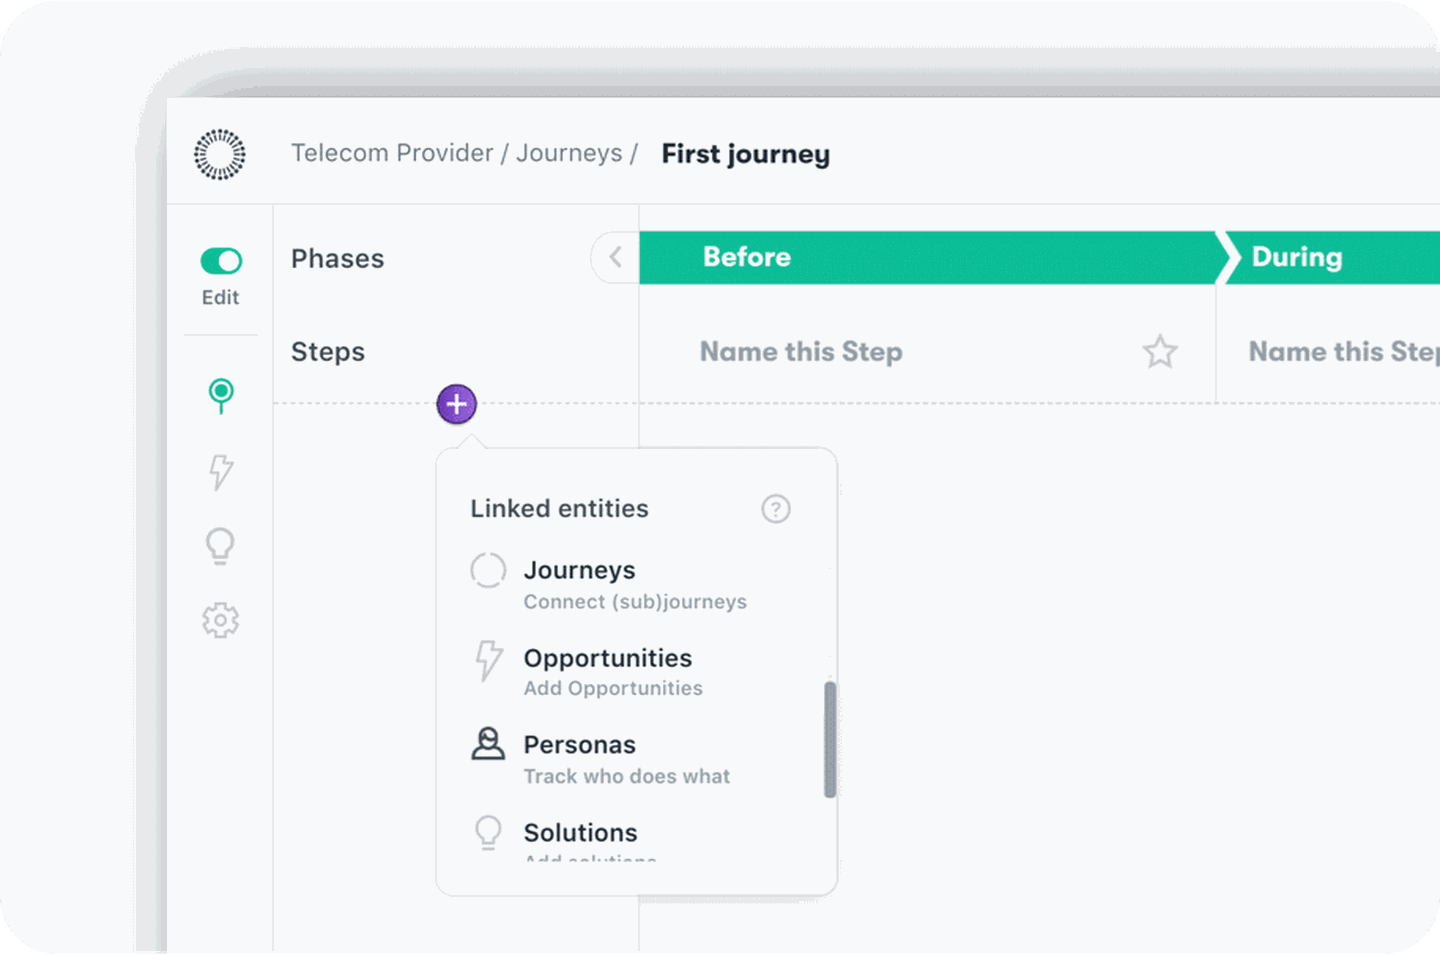Open Opportunities via the sidebar lightning icon
The height and width of the screenshot is (955, 1440).
(x=220, y=471)
